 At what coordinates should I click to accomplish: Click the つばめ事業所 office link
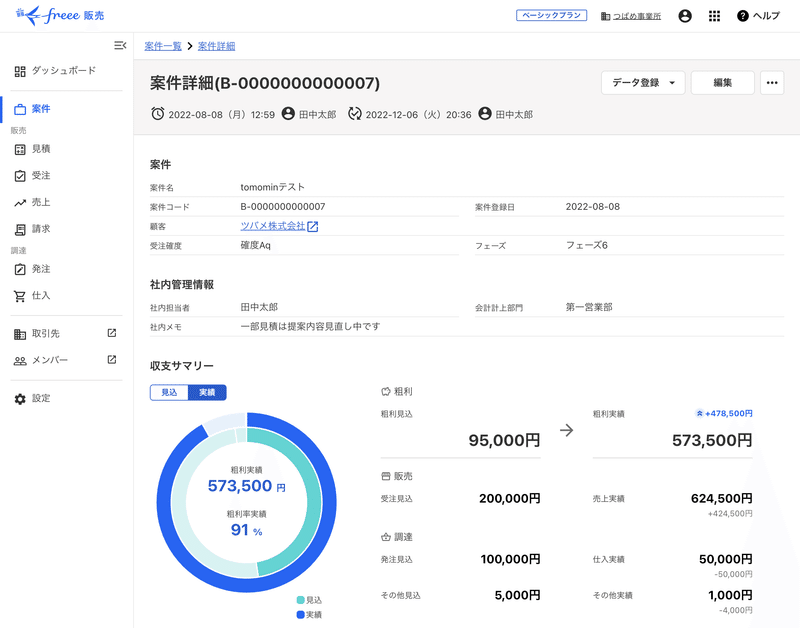coord(637,16)
